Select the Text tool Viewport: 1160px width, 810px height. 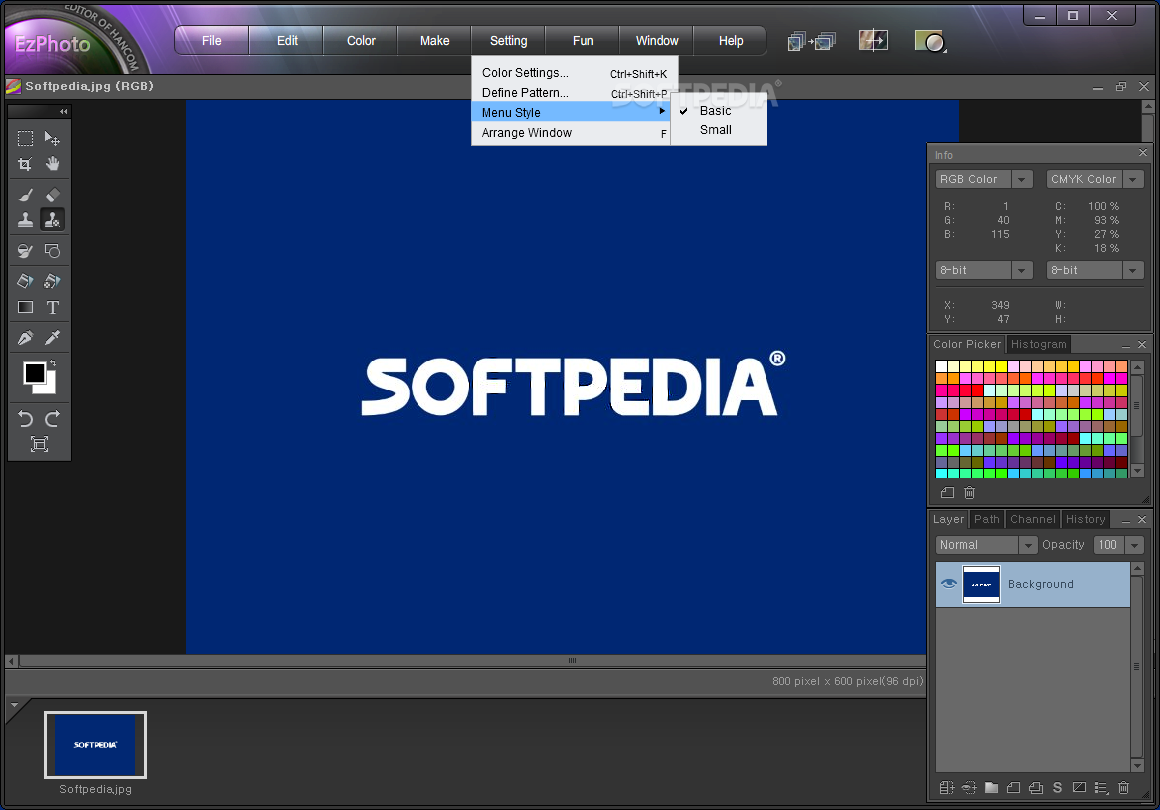coord(53,307)
